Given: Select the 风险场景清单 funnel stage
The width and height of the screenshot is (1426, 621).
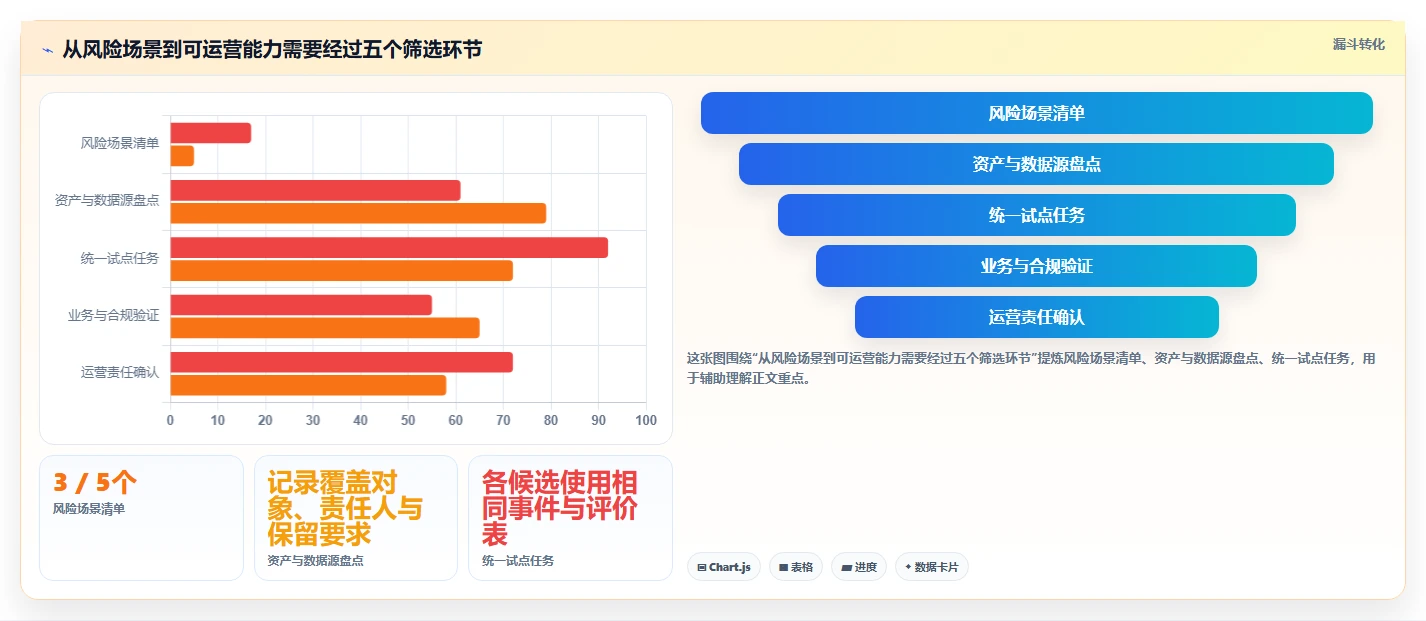Looking at the screenshot, I should pos(1037,113).
